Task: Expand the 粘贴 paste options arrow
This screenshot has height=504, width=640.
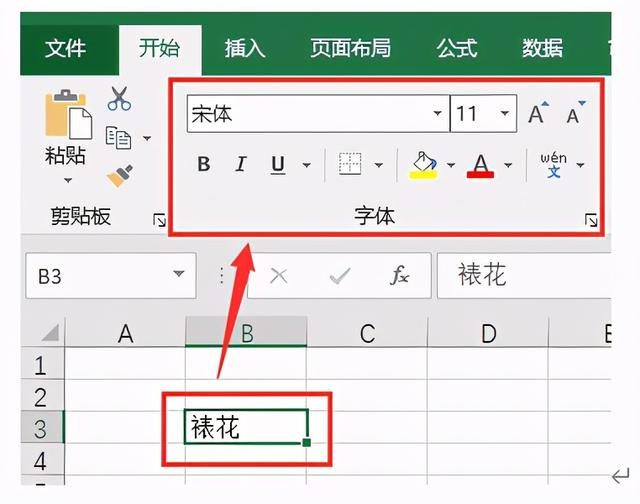Action: pyautogui.click(x=68, y=180)
